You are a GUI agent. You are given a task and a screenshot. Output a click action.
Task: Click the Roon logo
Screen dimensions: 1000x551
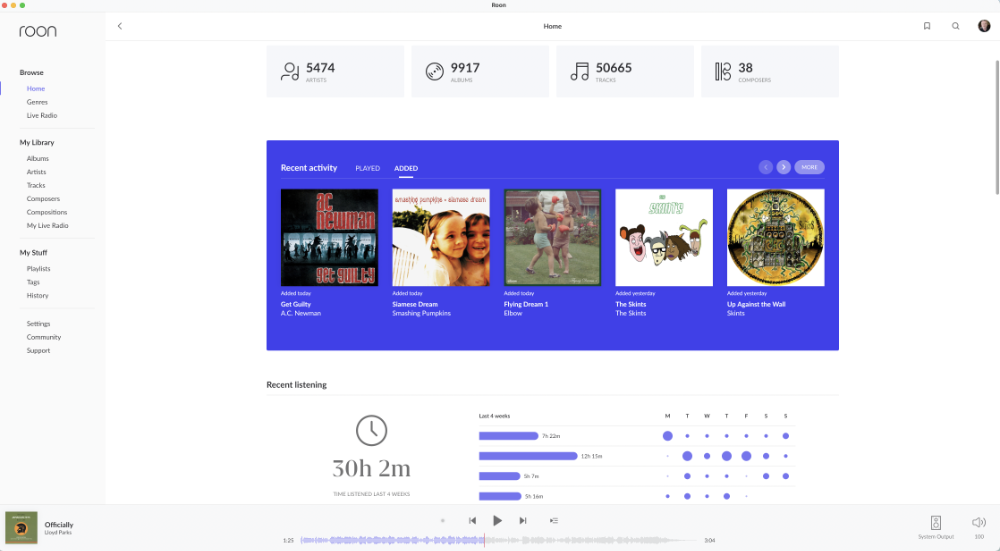[x=38, y=31]
